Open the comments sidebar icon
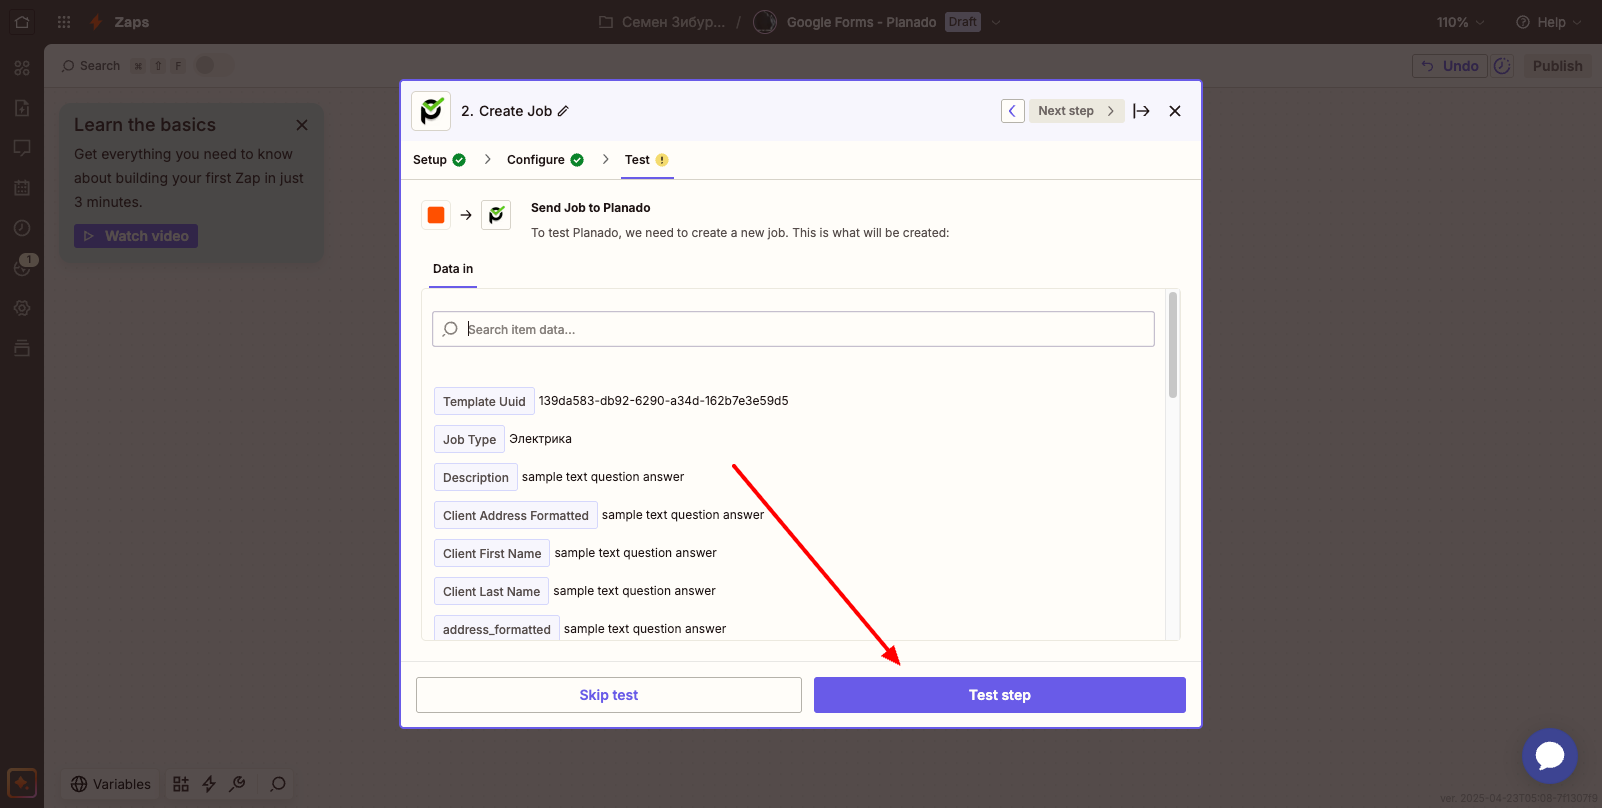This screenshot has width=1602, height=808. click(x=22, y=148)
